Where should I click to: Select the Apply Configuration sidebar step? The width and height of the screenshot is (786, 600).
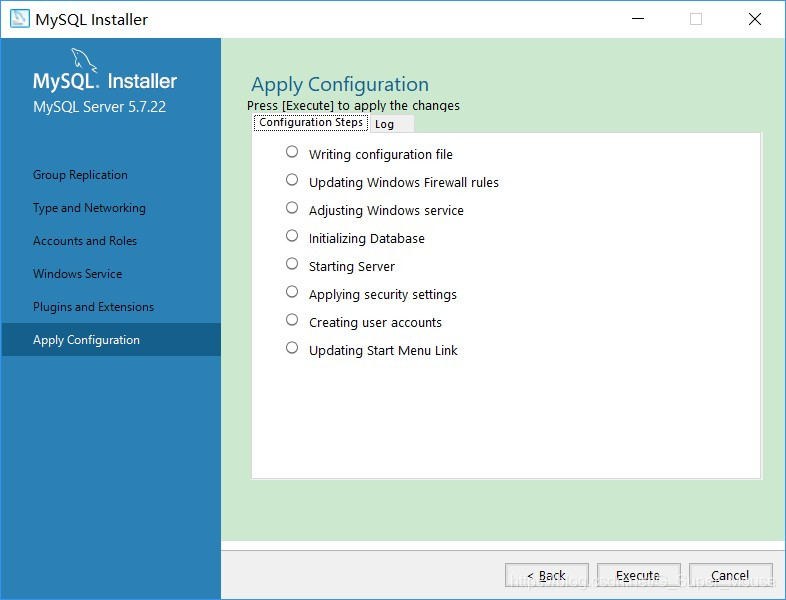(x=111, y=340)
